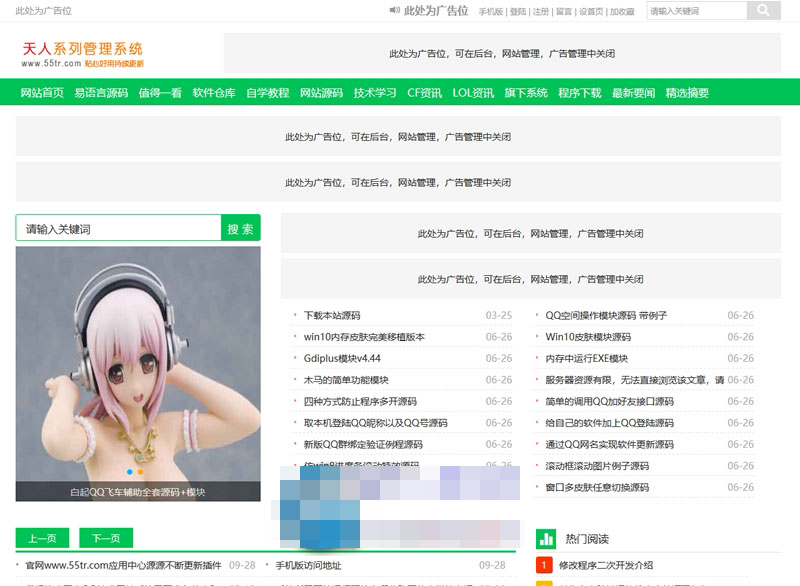Click the 下一页 next page button
The width and height of the screenshot is (800, 586).
click(x=106, y=538)
